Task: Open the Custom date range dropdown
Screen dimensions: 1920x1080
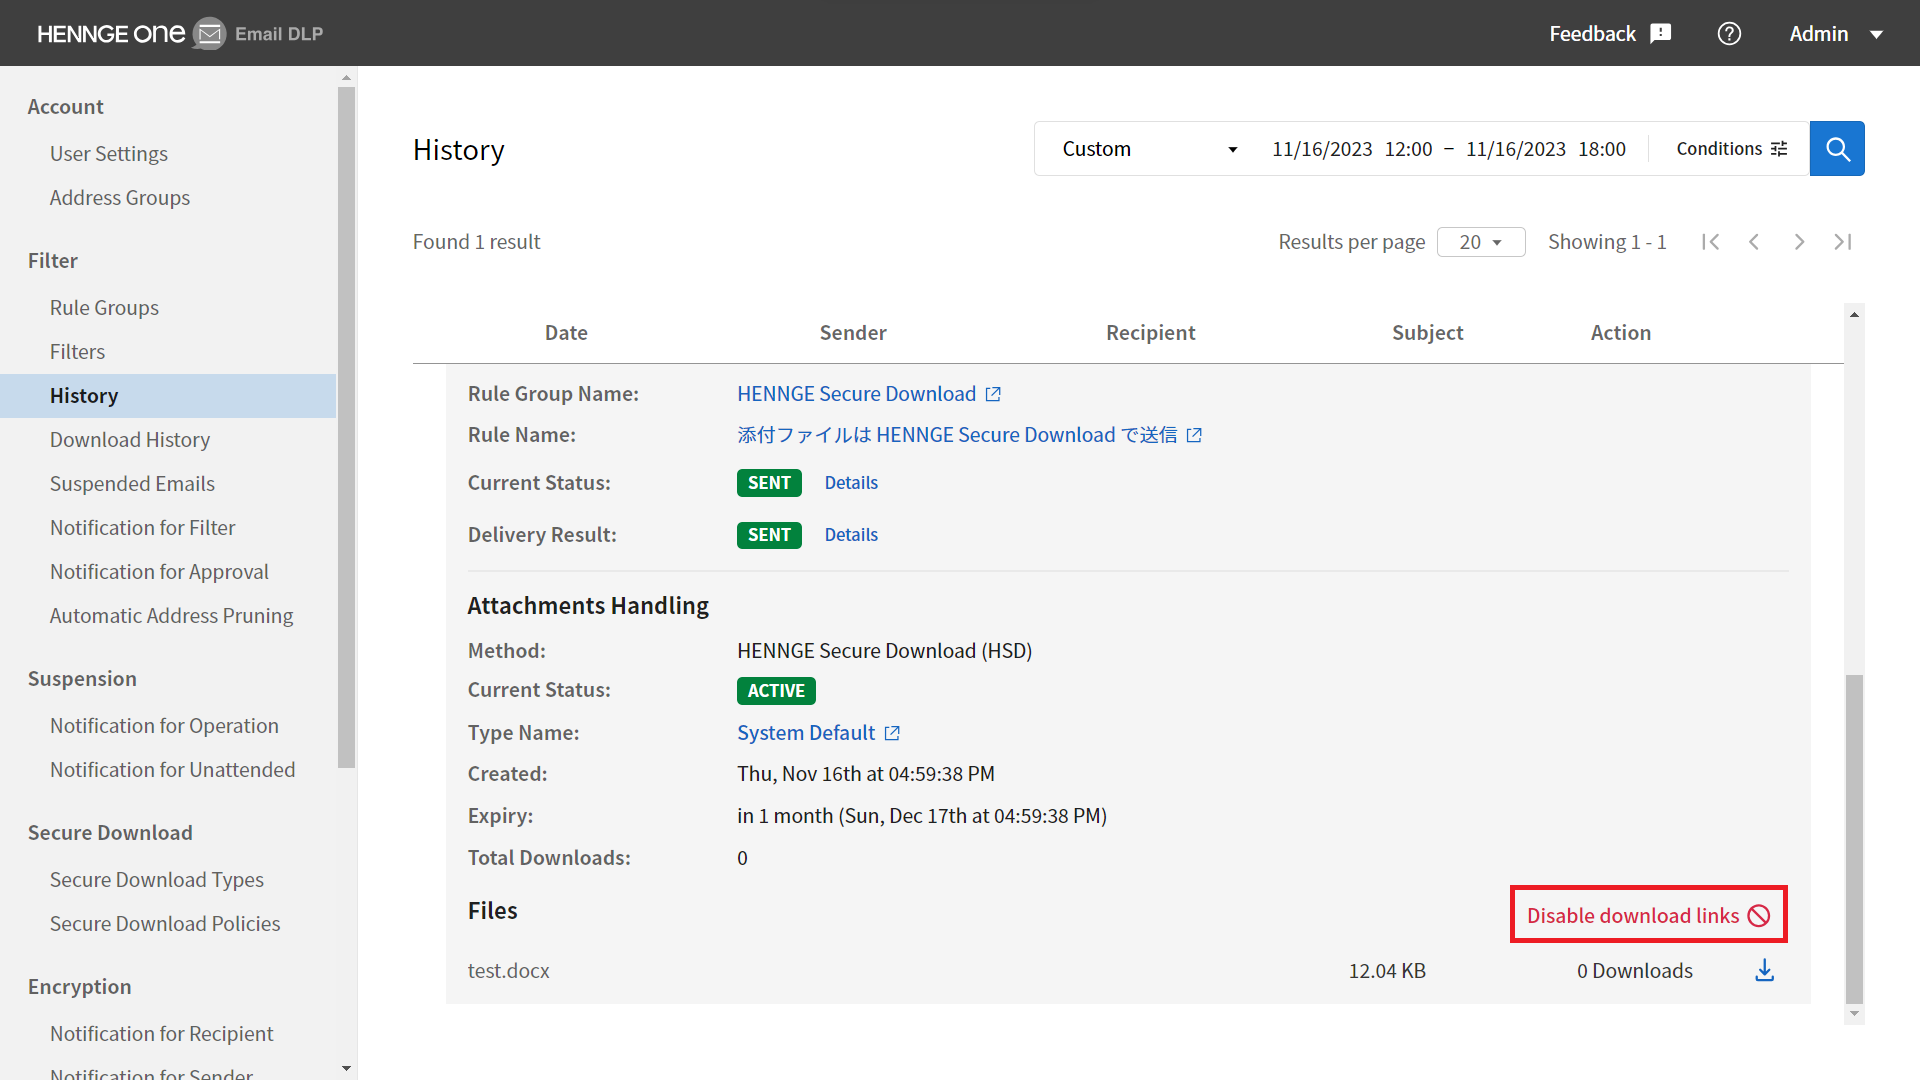Action: (1150, 149)
